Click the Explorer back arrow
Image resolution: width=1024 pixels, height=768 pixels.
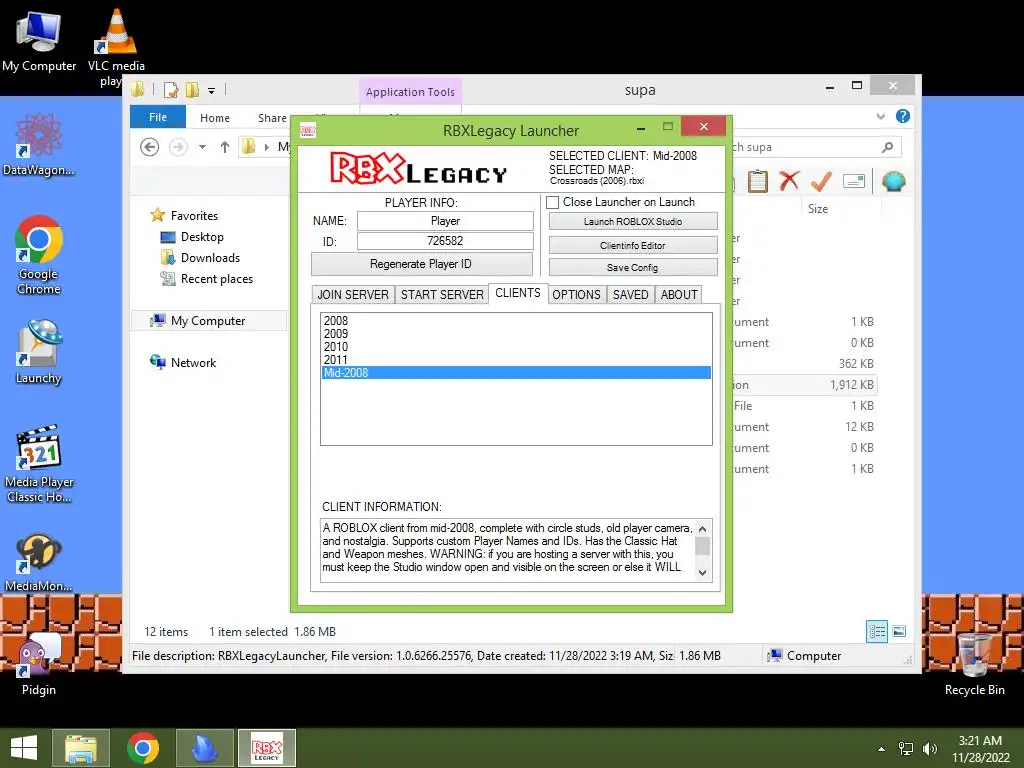150,147
